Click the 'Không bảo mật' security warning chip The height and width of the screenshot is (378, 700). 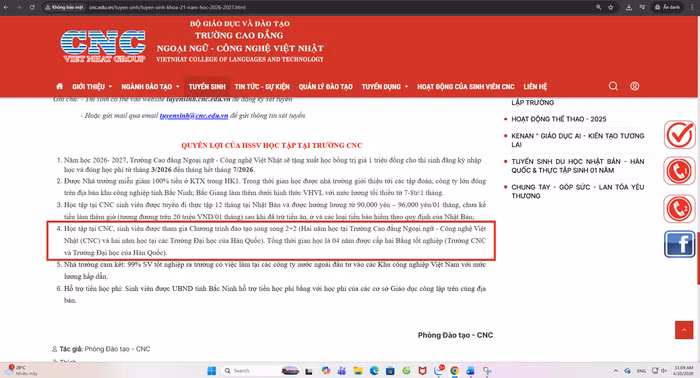point(64,7)
